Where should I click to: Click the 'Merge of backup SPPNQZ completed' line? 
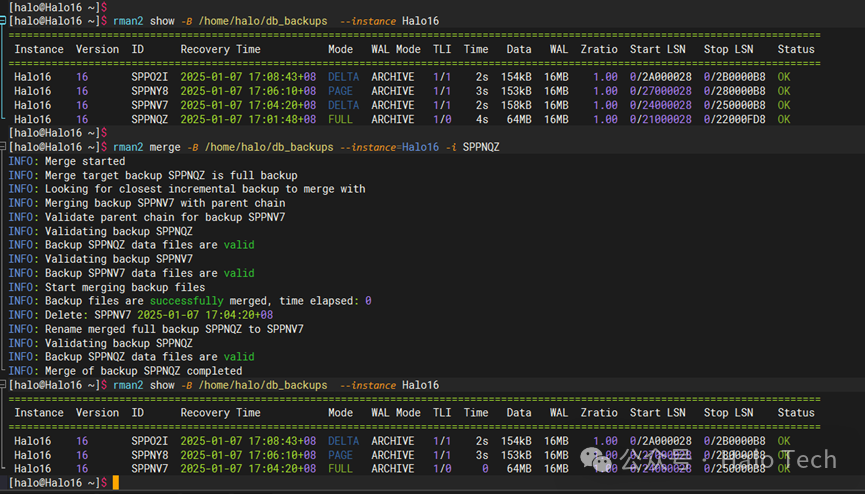125,371
